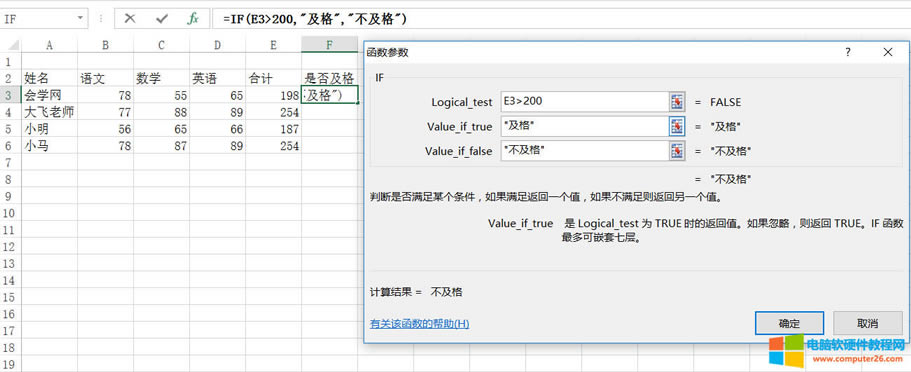This screenshot has height=372, width=911.
Task: Click the 取消 button
Action: click(867, 323)
